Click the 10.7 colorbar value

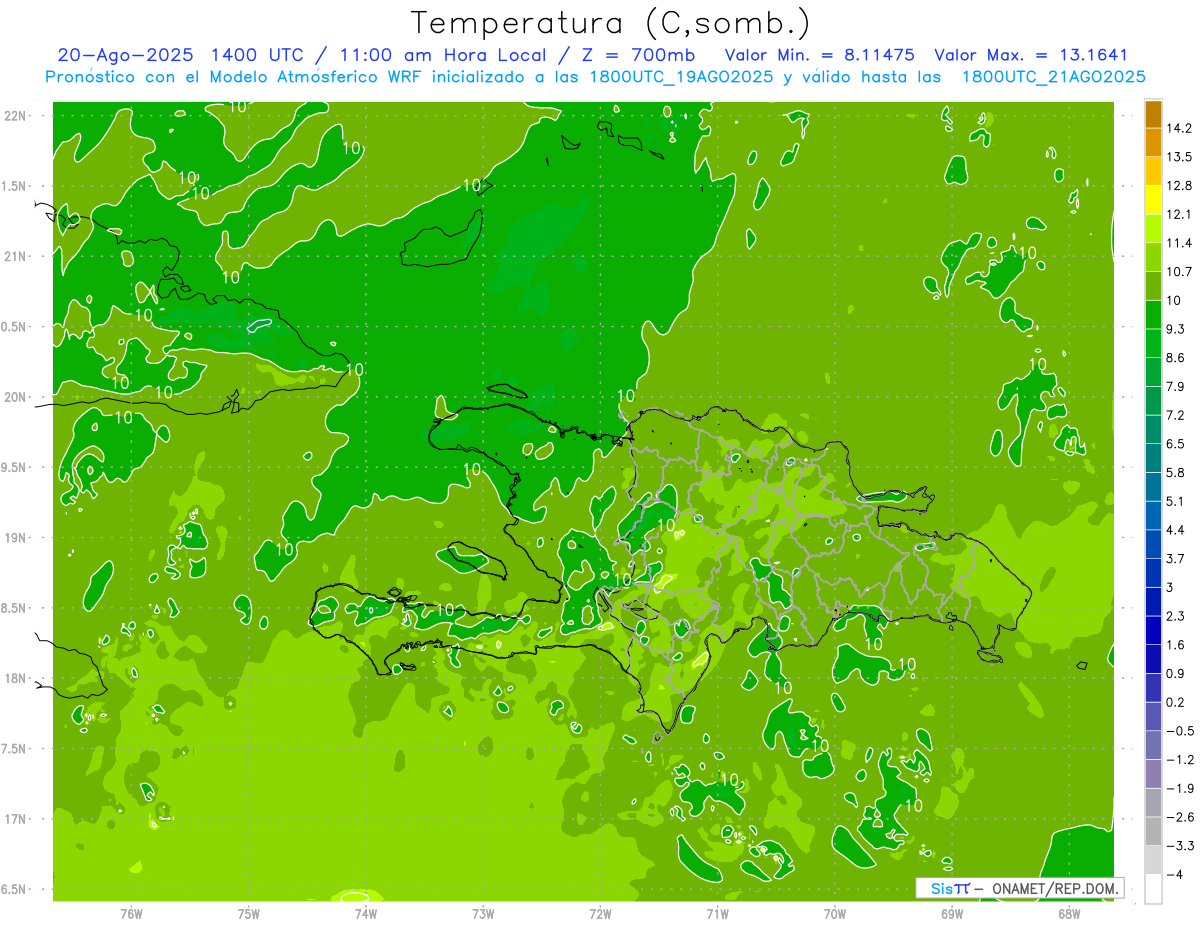(1179, 272)
